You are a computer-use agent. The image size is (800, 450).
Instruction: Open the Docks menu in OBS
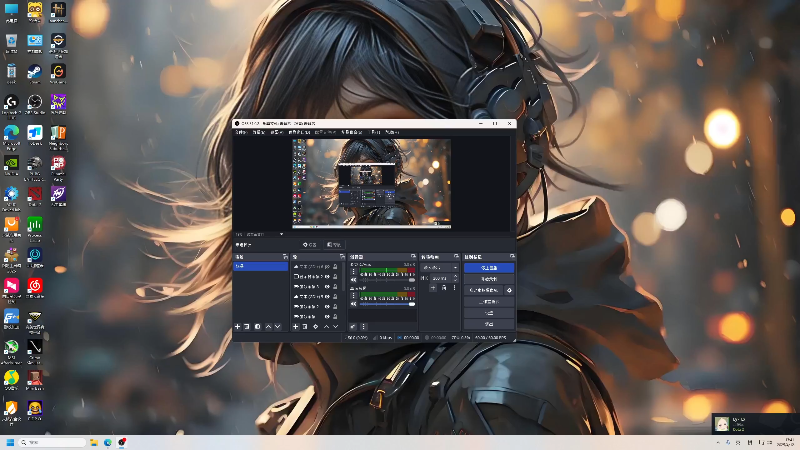pos(299,132)
